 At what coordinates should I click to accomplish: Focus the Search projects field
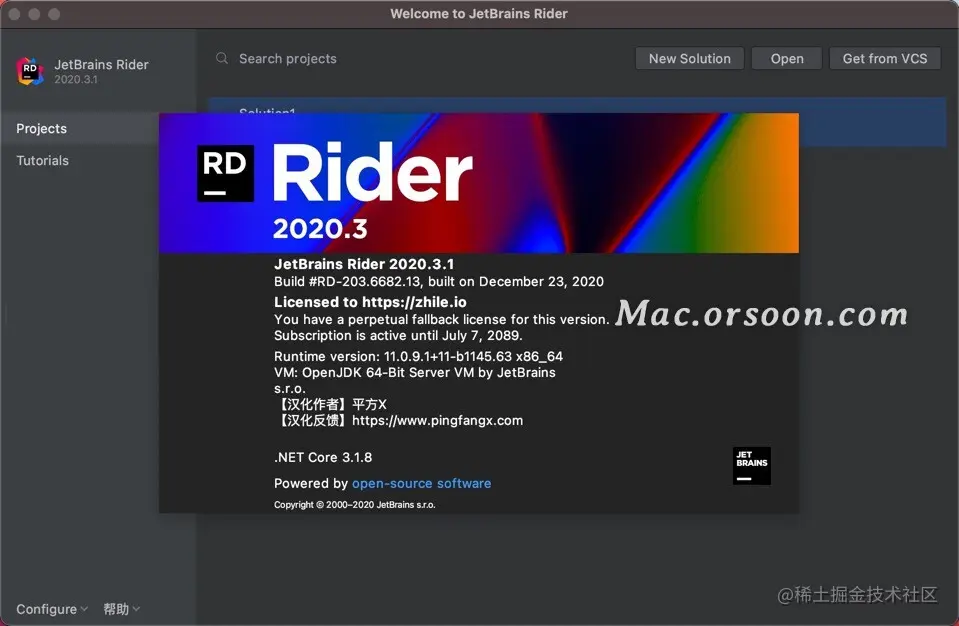click(x=422, y=59)
